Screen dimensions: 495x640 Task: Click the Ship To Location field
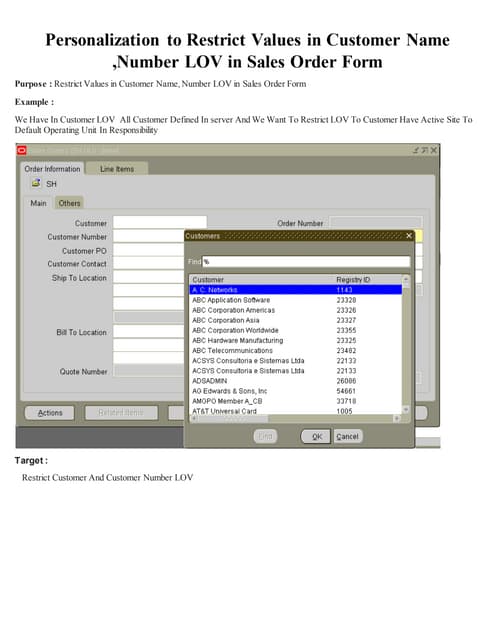point(149,278)
